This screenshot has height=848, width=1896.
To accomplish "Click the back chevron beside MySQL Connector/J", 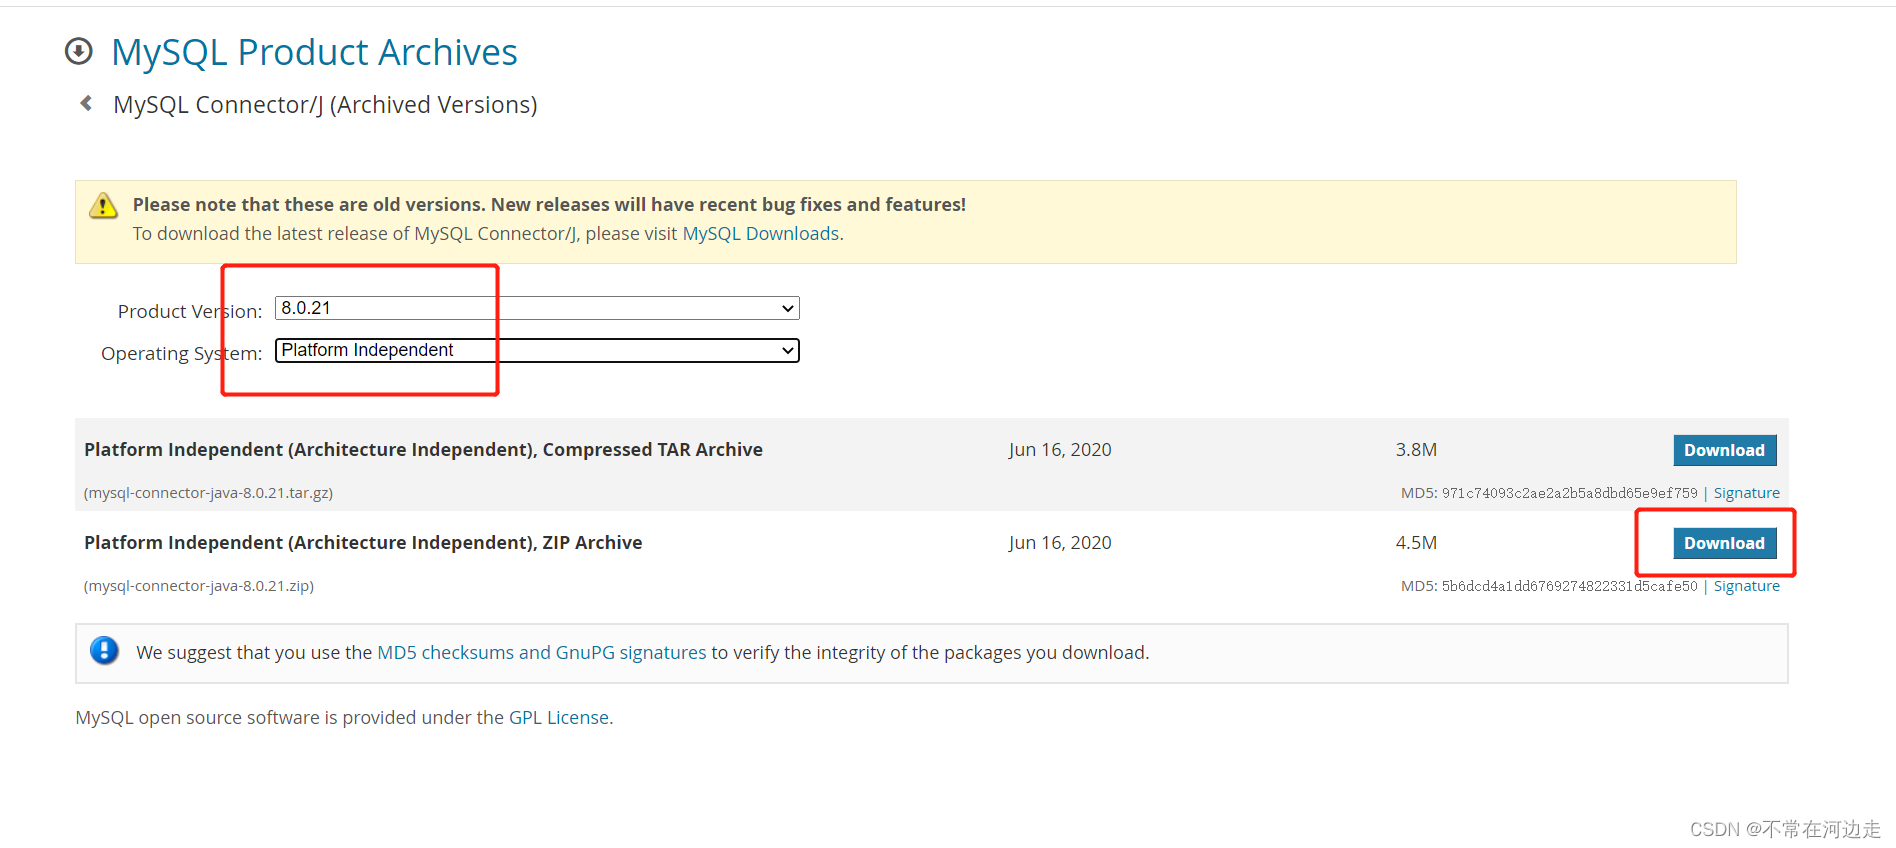I will click(86, 103).
